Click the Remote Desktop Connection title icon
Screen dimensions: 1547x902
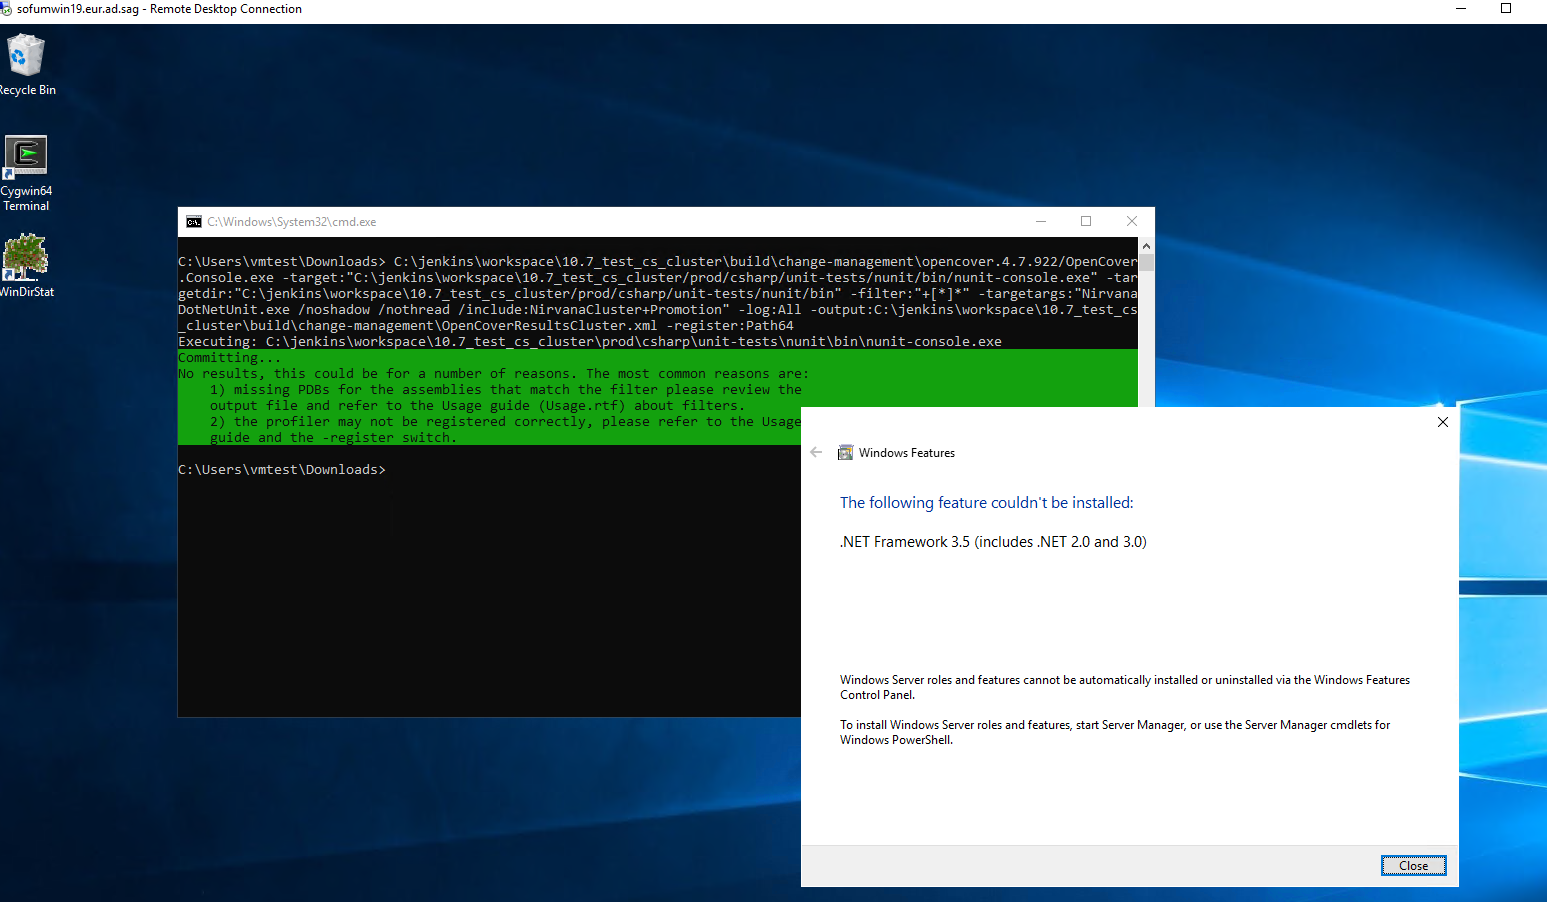(6, 9)
